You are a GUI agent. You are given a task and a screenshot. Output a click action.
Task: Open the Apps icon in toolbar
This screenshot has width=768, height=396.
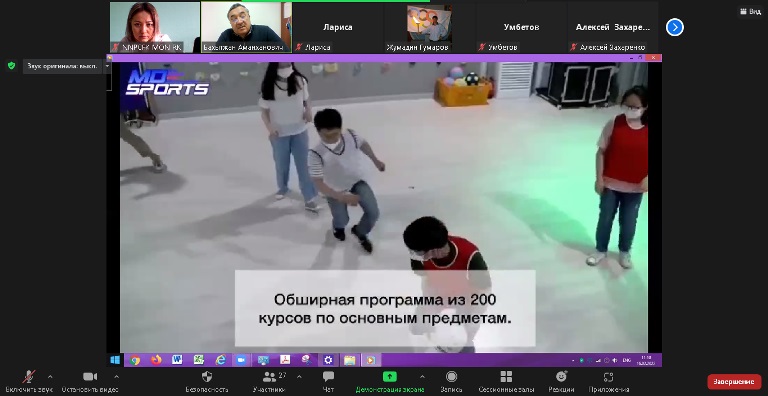pyautogui.click(x=608, y=376)
